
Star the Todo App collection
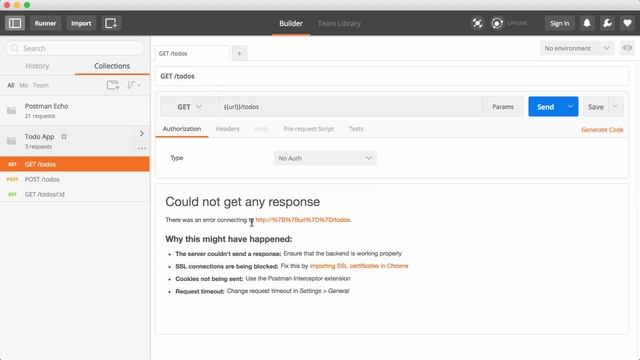[x=64, y=137]
